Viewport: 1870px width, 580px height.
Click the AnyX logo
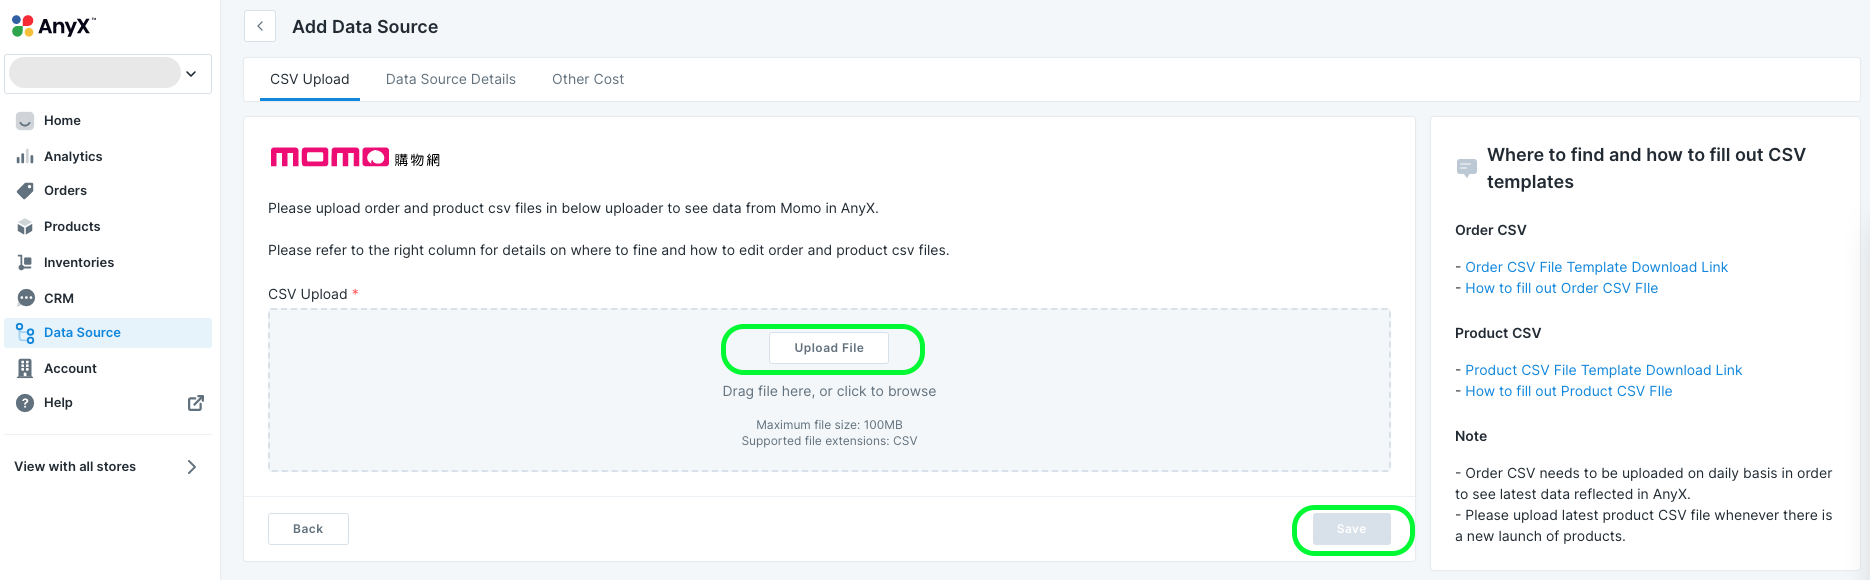(x=53, y=26)
